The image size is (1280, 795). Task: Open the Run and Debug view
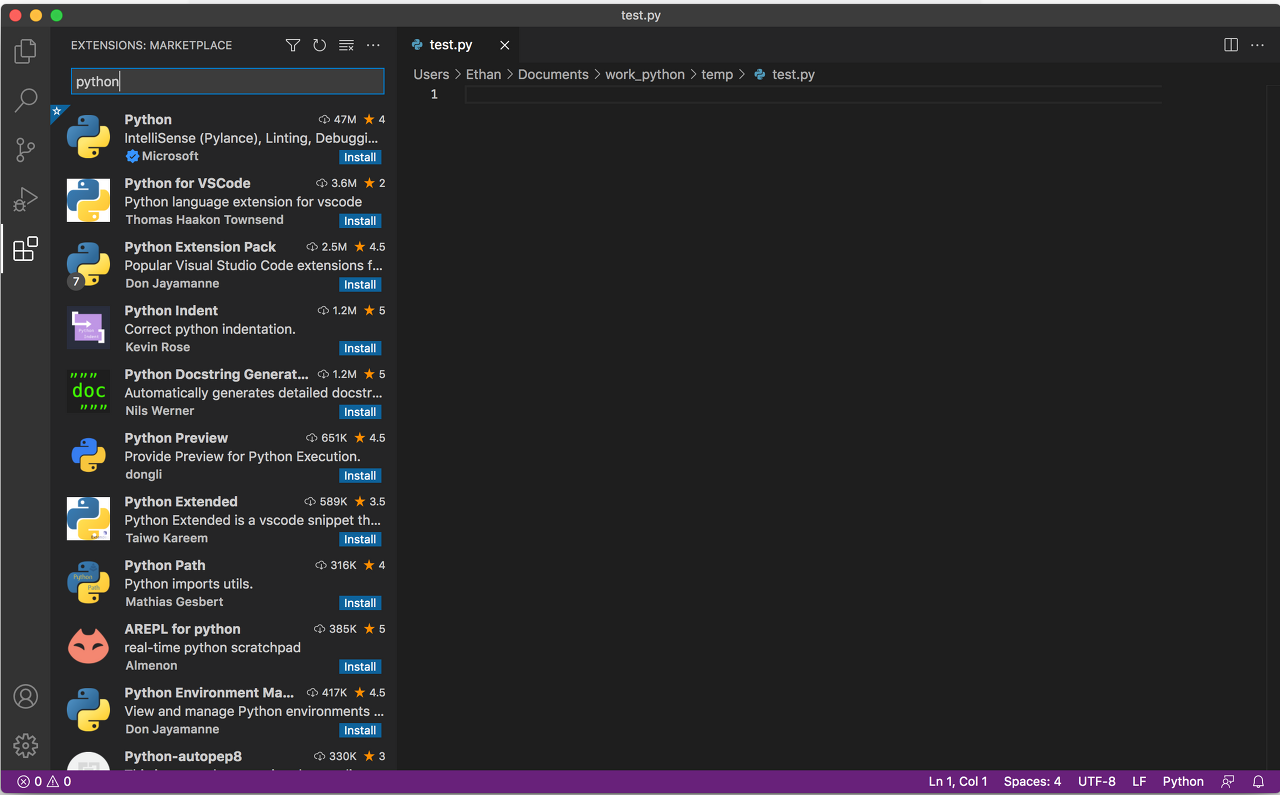click(x=26, y=200)
